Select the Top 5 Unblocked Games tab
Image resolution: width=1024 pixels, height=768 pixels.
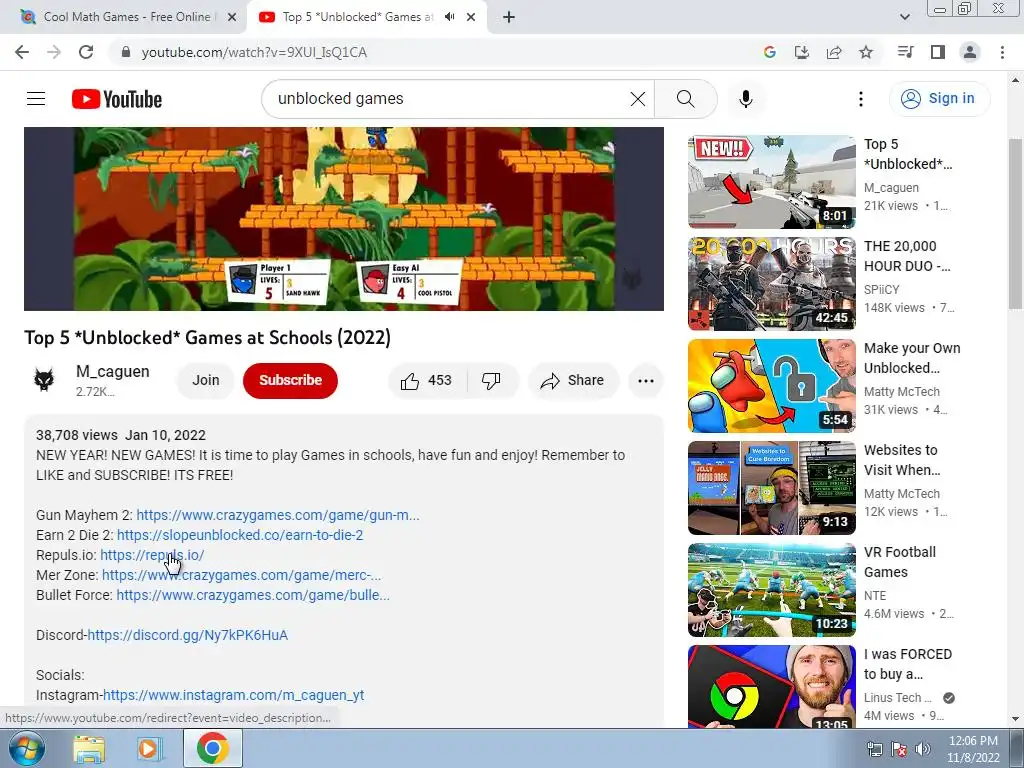[x=356, y=17]
